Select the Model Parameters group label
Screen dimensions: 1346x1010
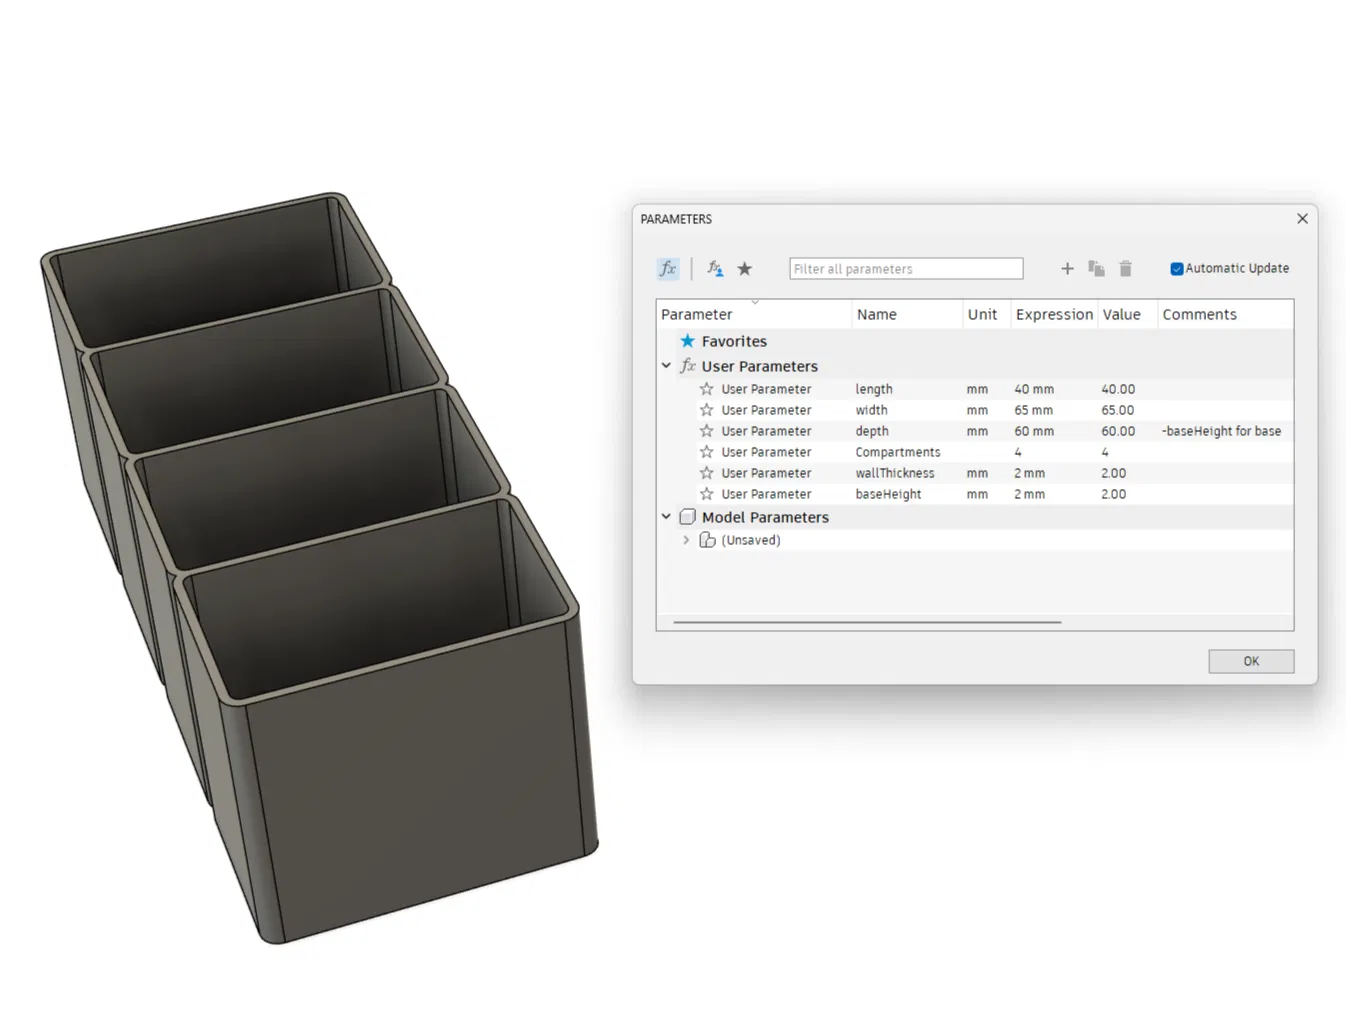point(765,517)
